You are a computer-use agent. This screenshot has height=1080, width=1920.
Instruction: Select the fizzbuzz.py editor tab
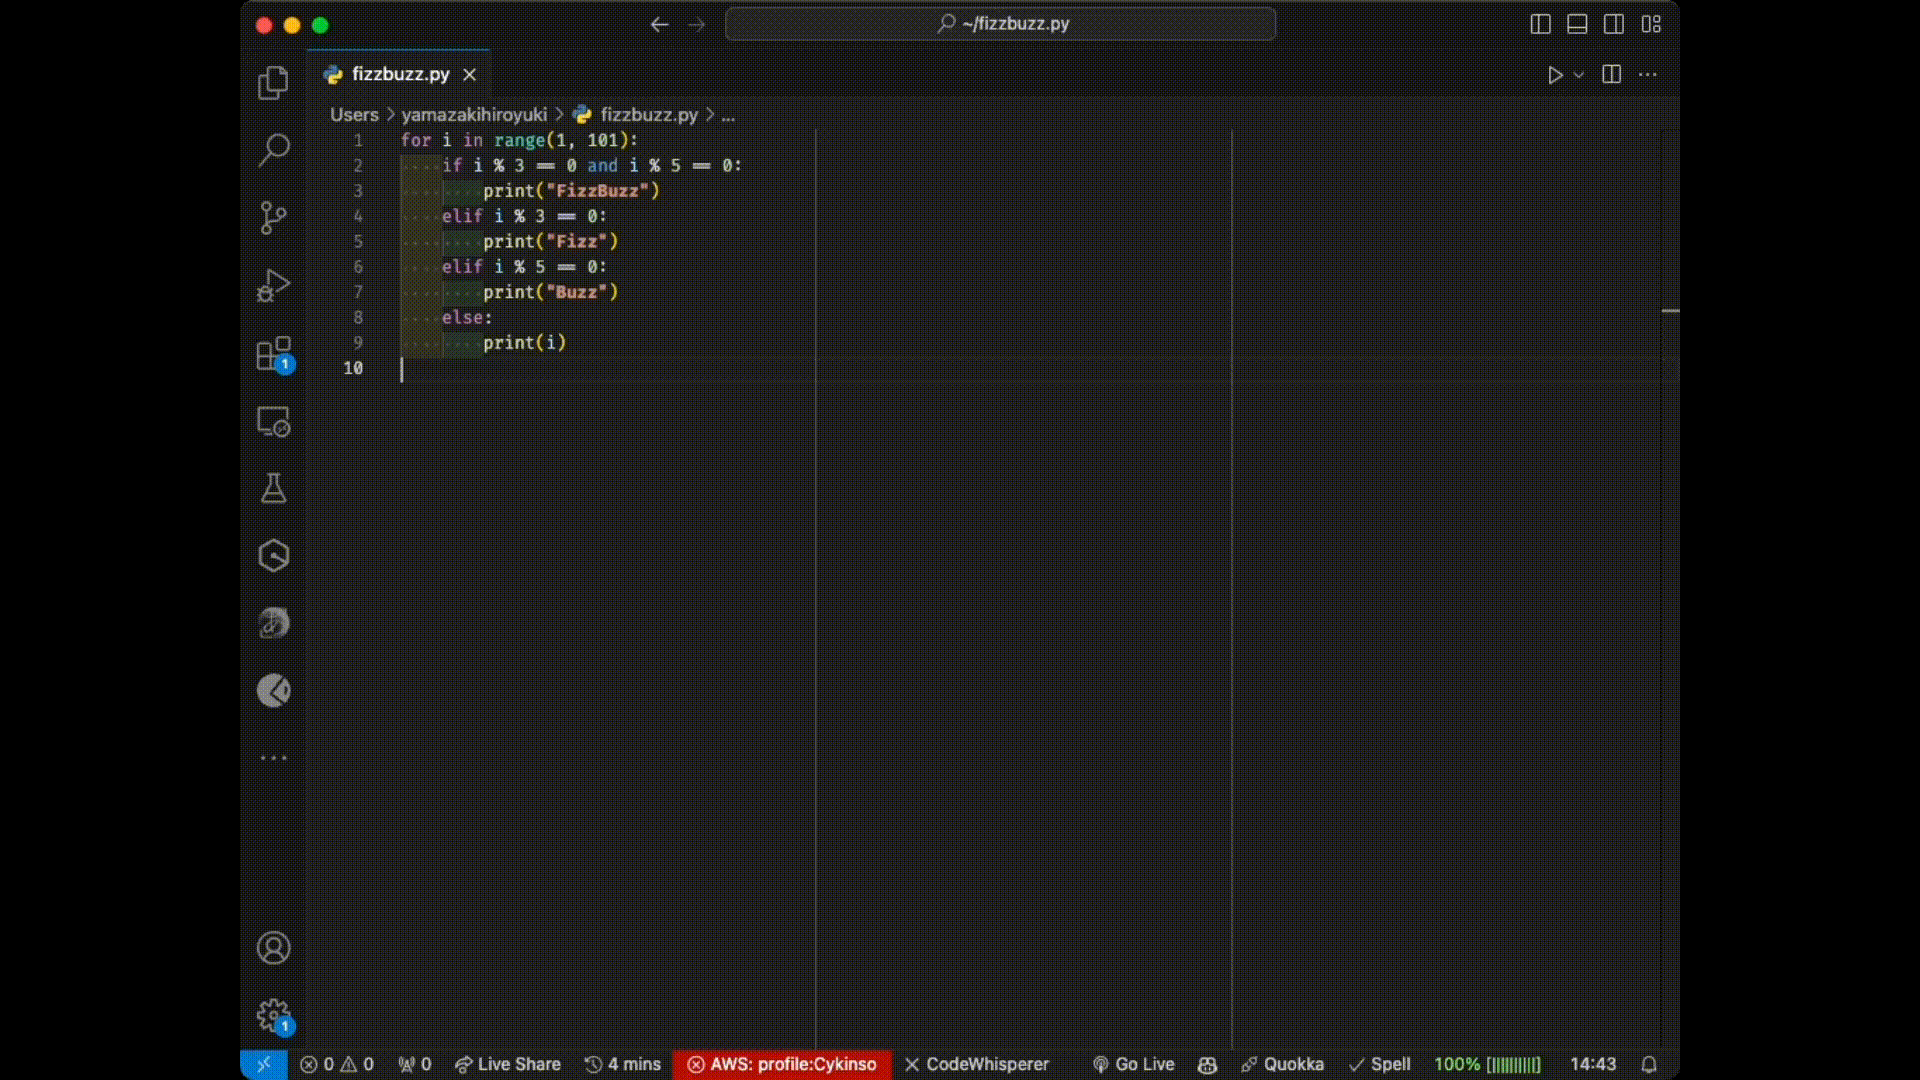[400, 74]
